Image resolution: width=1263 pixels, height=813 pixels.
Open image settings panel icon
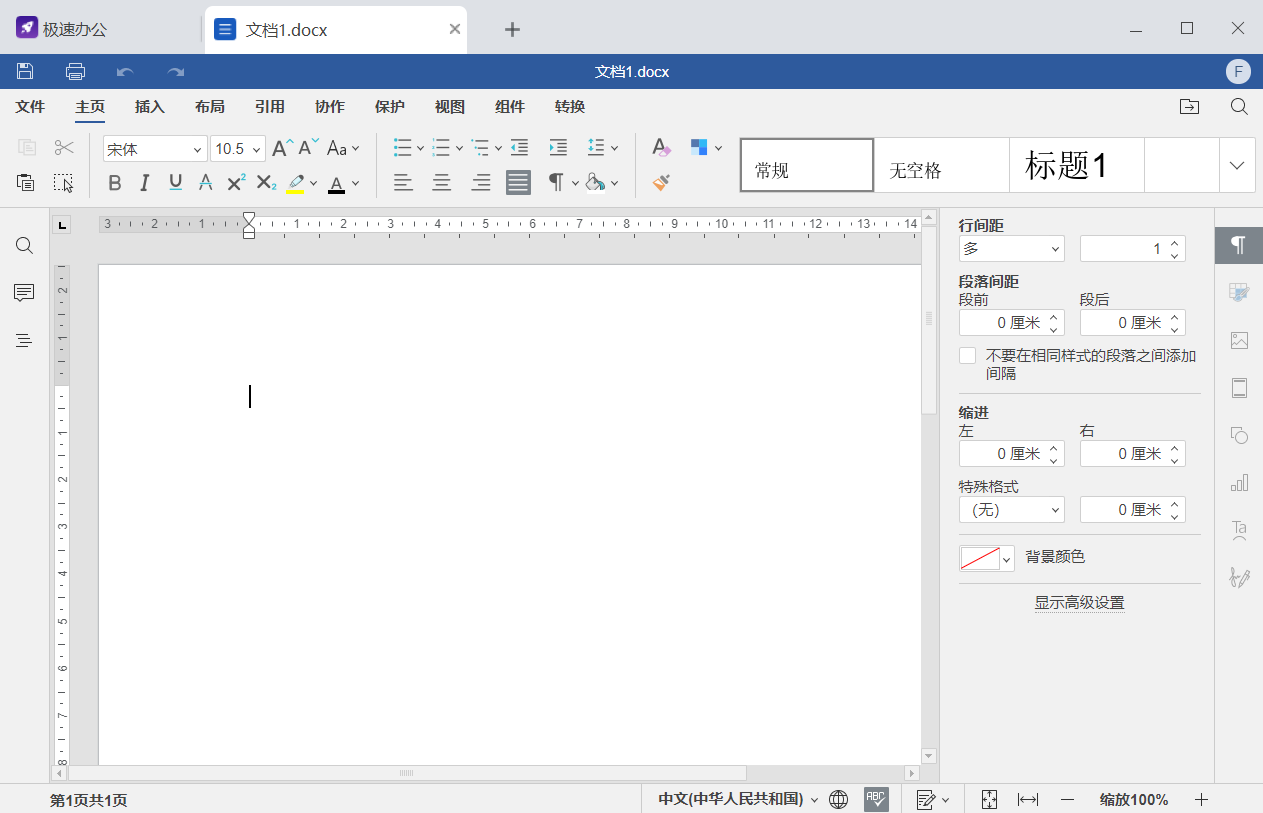[1239, 340]
